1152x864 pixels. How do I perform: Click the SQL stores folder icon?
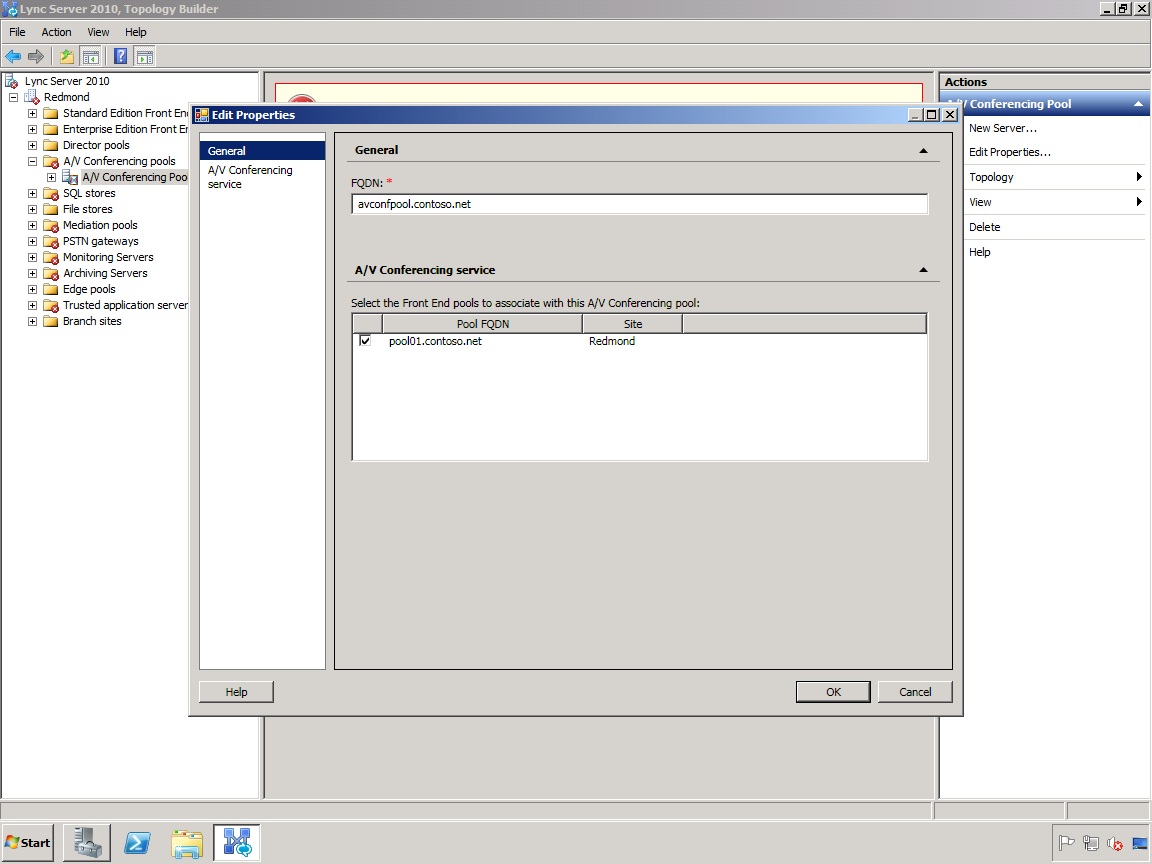[51, 193]
